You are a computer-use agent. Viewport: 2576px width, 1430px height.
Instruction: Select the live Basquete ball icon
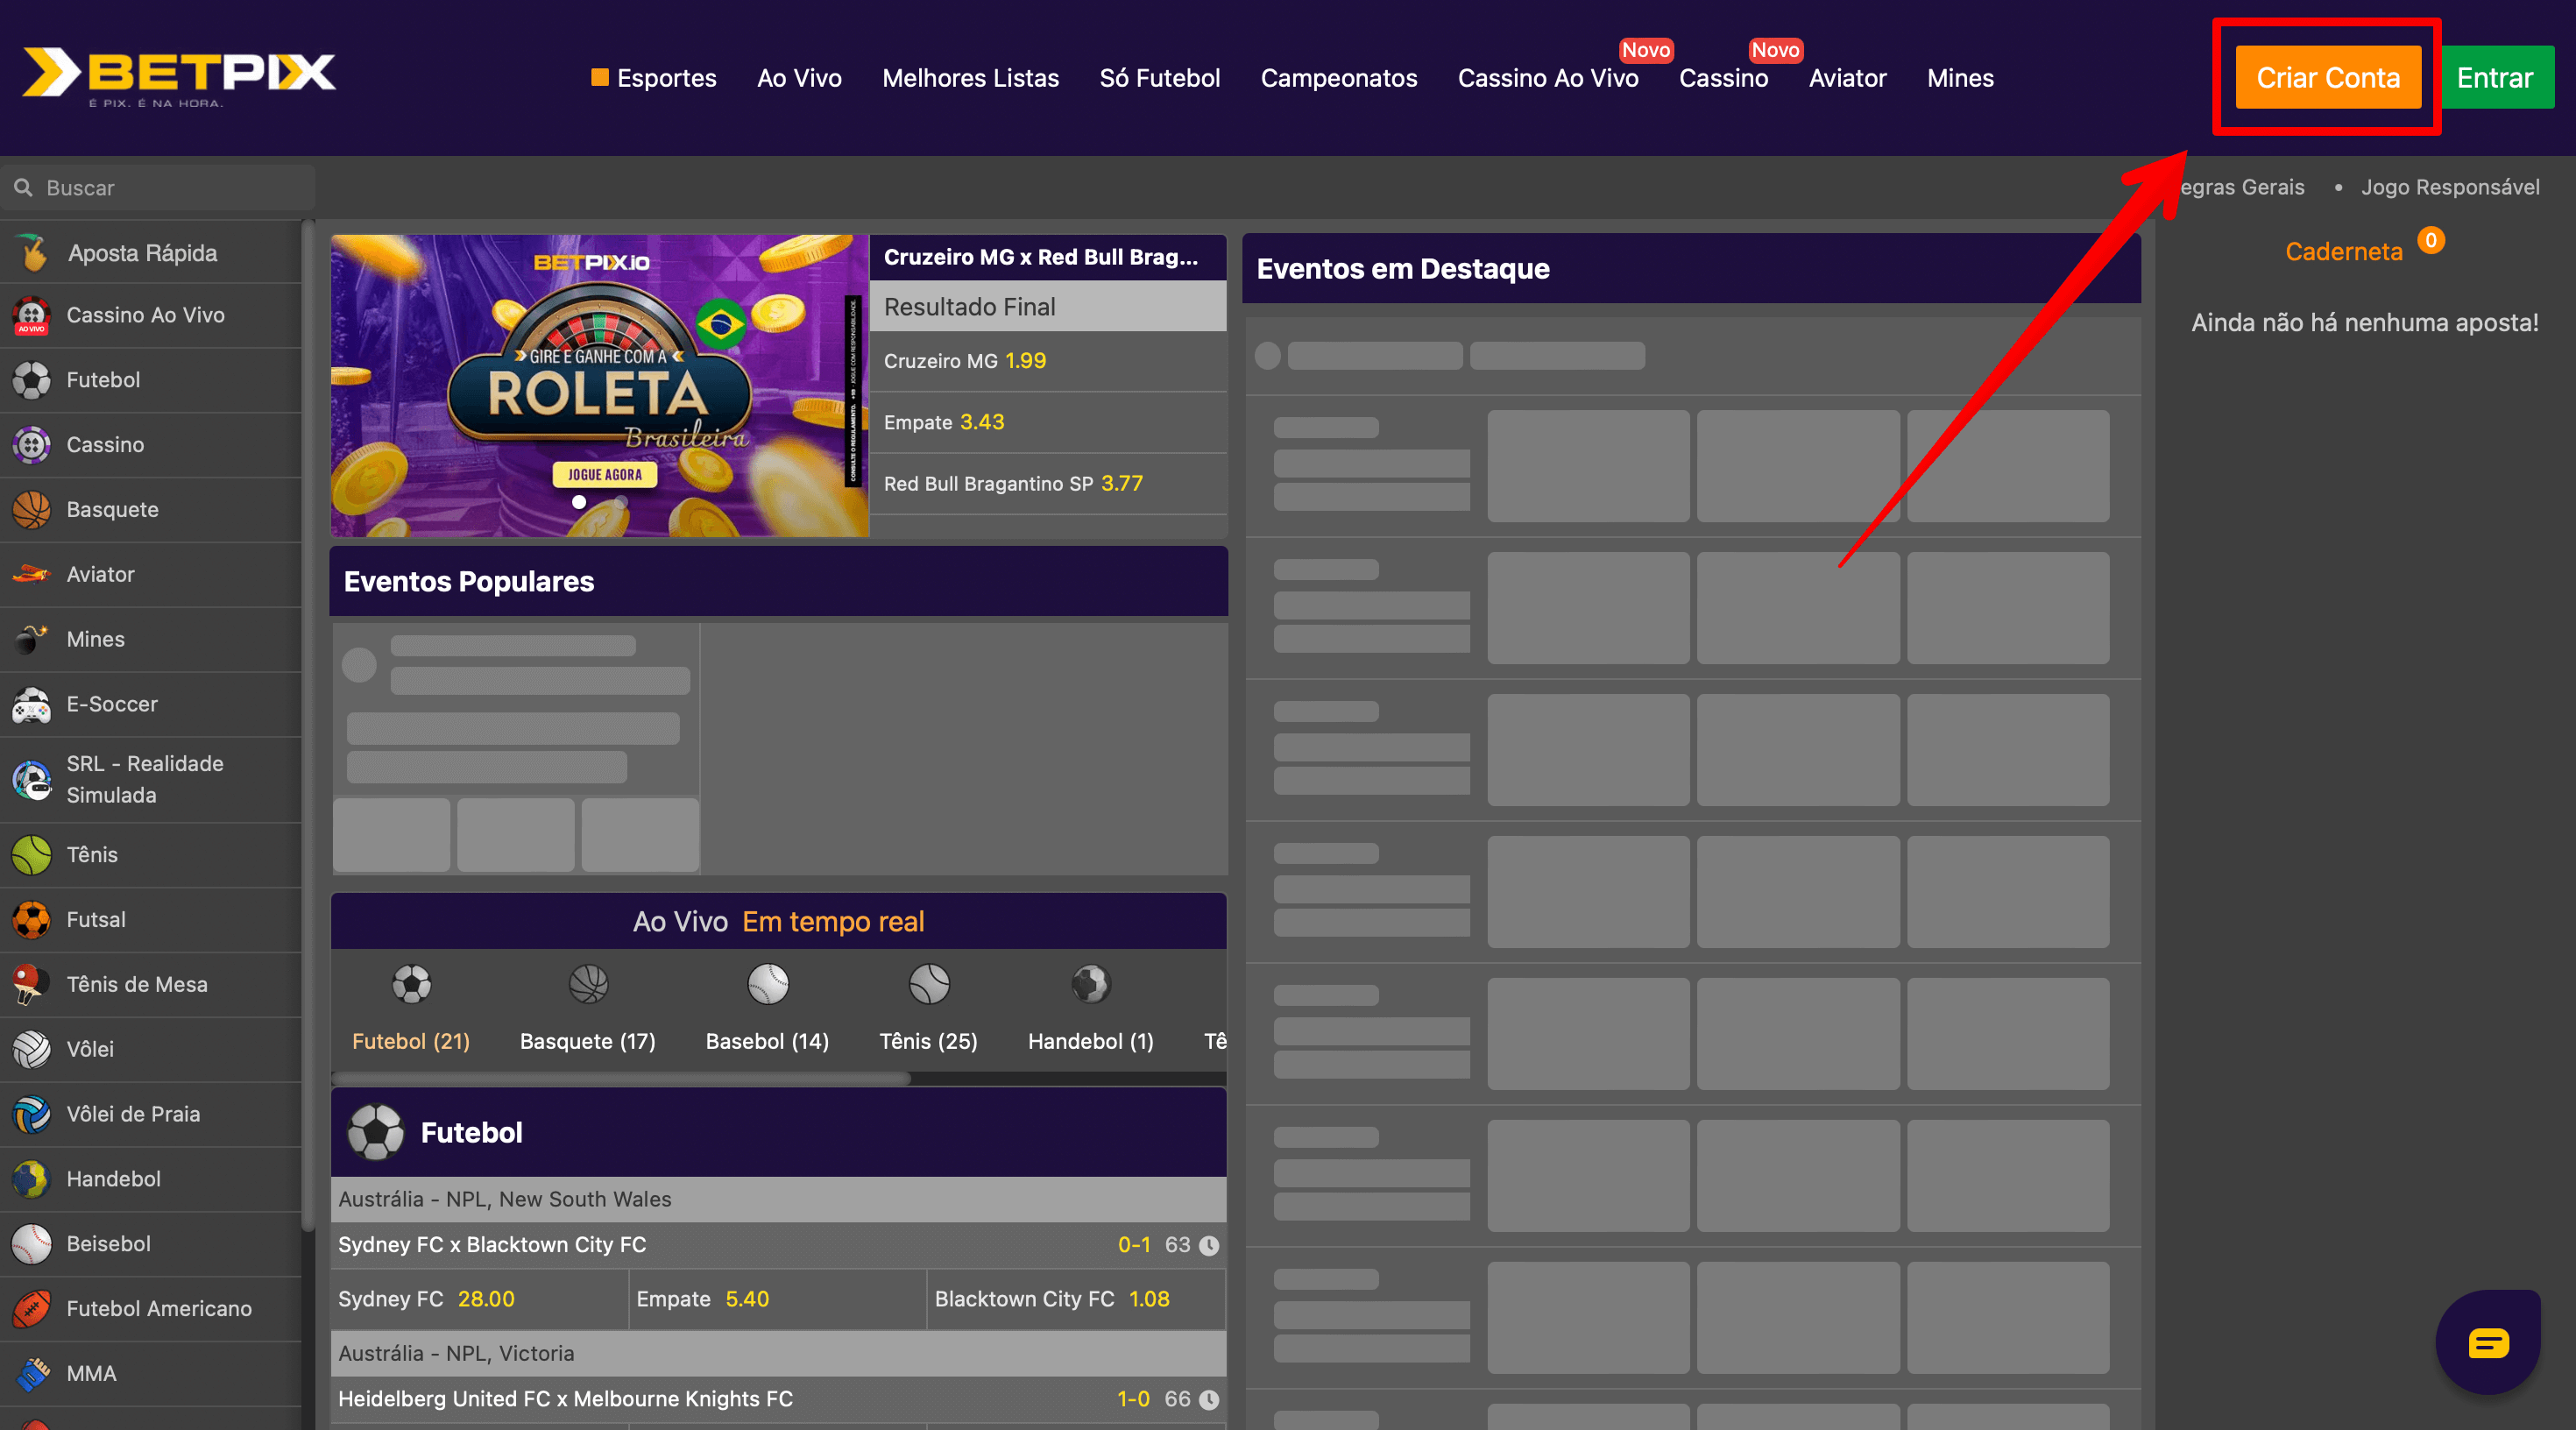[588, 984]
